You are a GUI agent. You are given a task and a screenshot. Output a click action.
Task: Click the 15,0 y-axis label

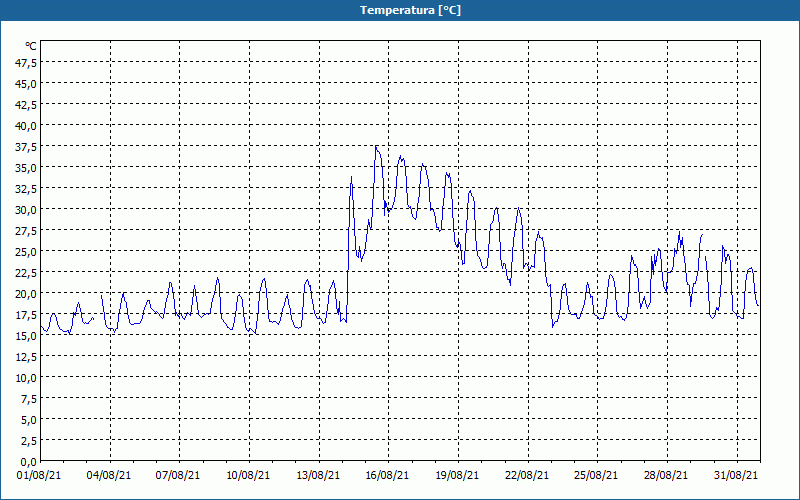point(27,336)
